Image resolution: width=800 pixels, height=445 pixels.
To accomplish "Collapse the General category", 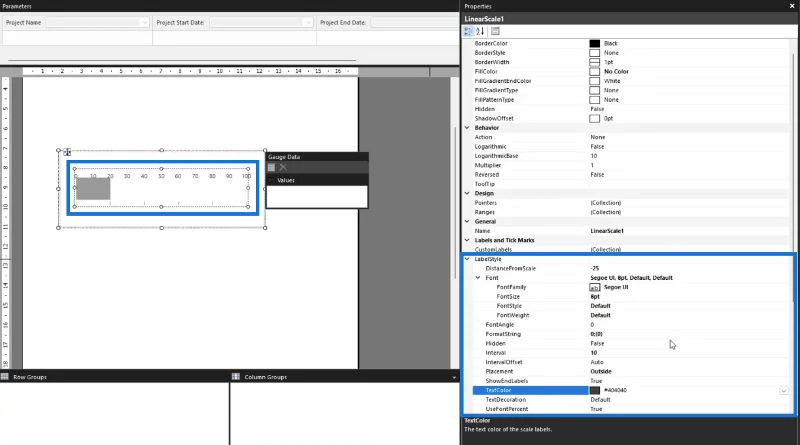I will click(x=467, y=221).
